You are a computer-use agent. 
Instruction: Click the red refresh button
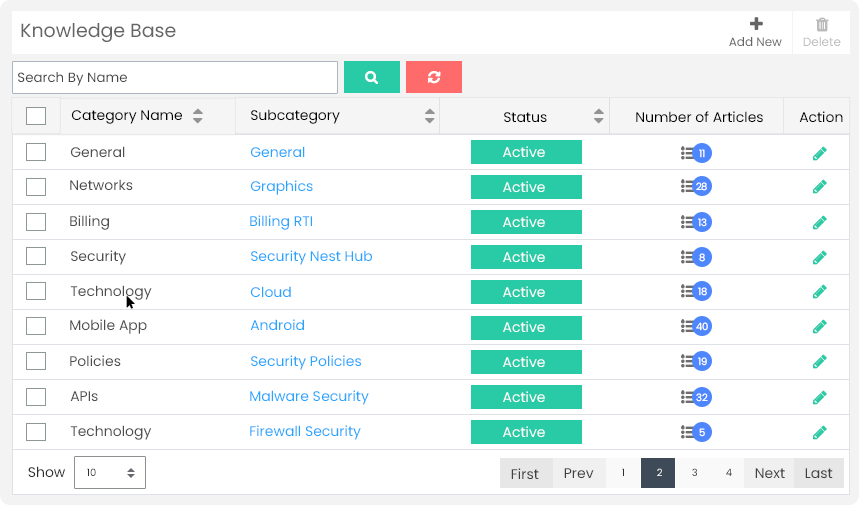click(x=434, y=77)
